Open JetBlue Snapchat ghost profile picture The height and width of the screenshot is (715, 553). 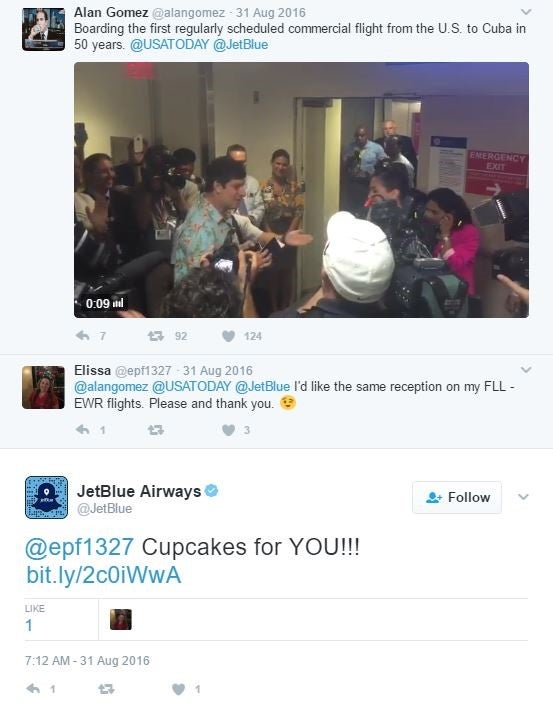click(47, 497)
